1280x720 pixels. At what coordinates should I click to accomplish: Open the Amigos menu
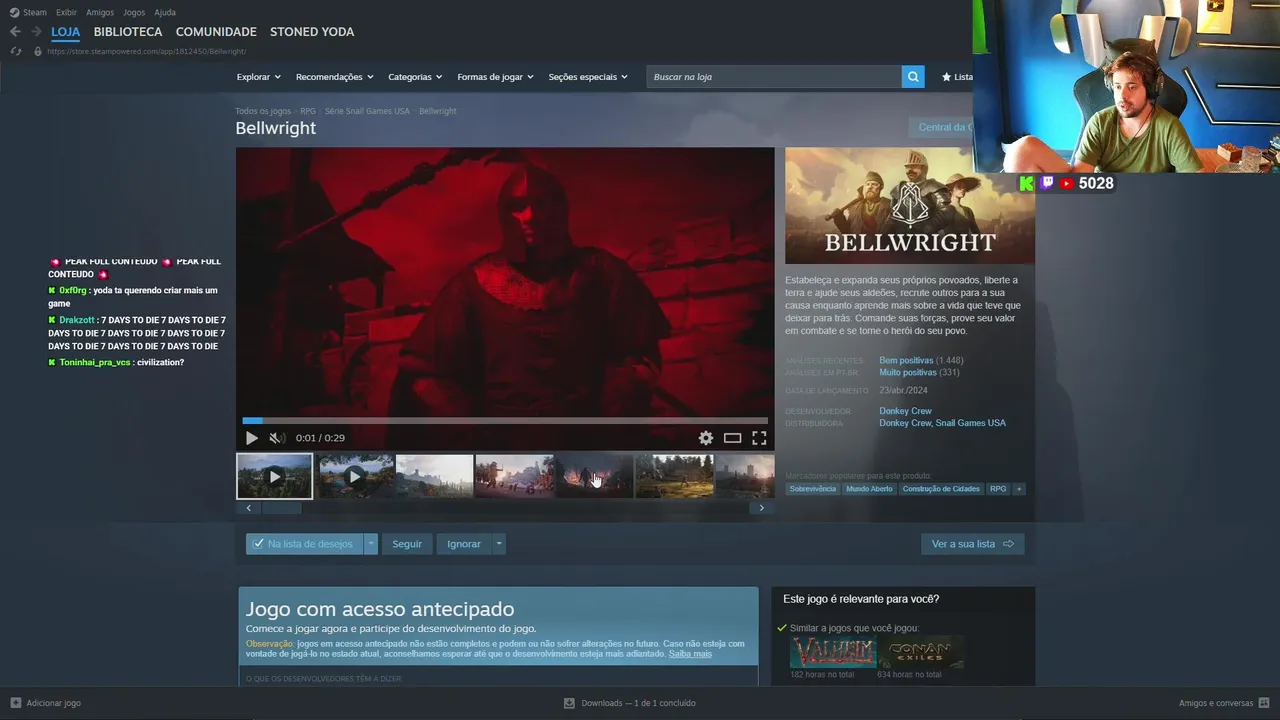[100, 12]
